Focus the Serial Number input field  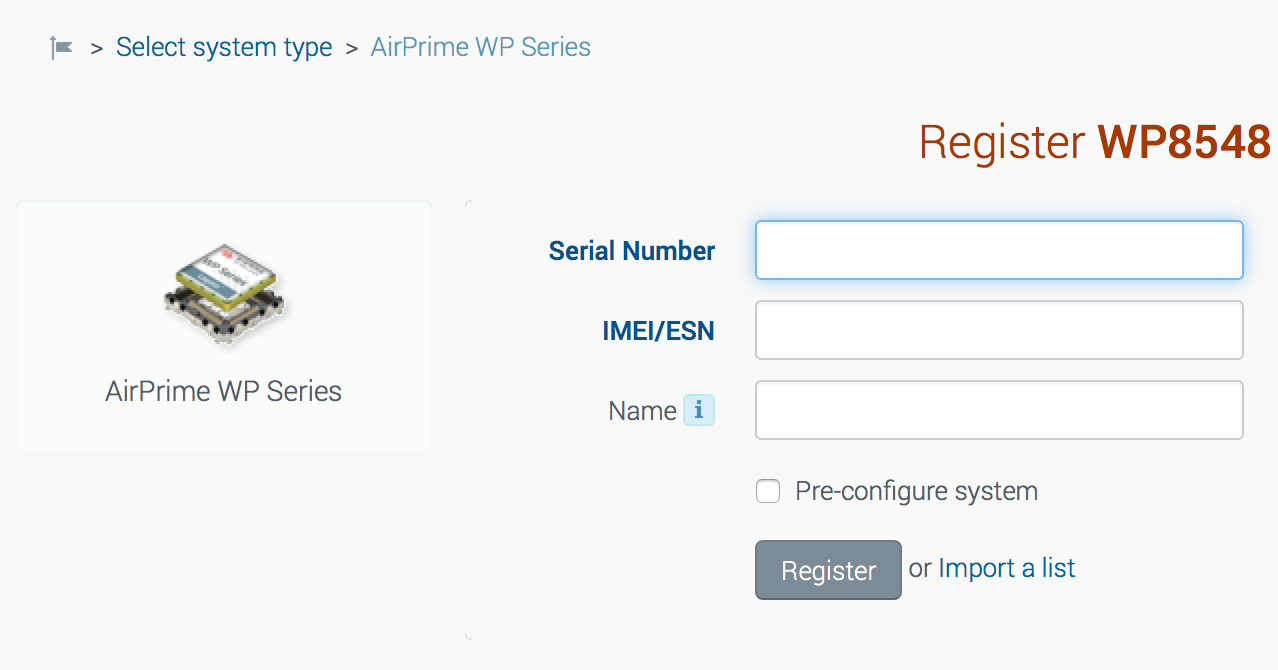[999, 250]
